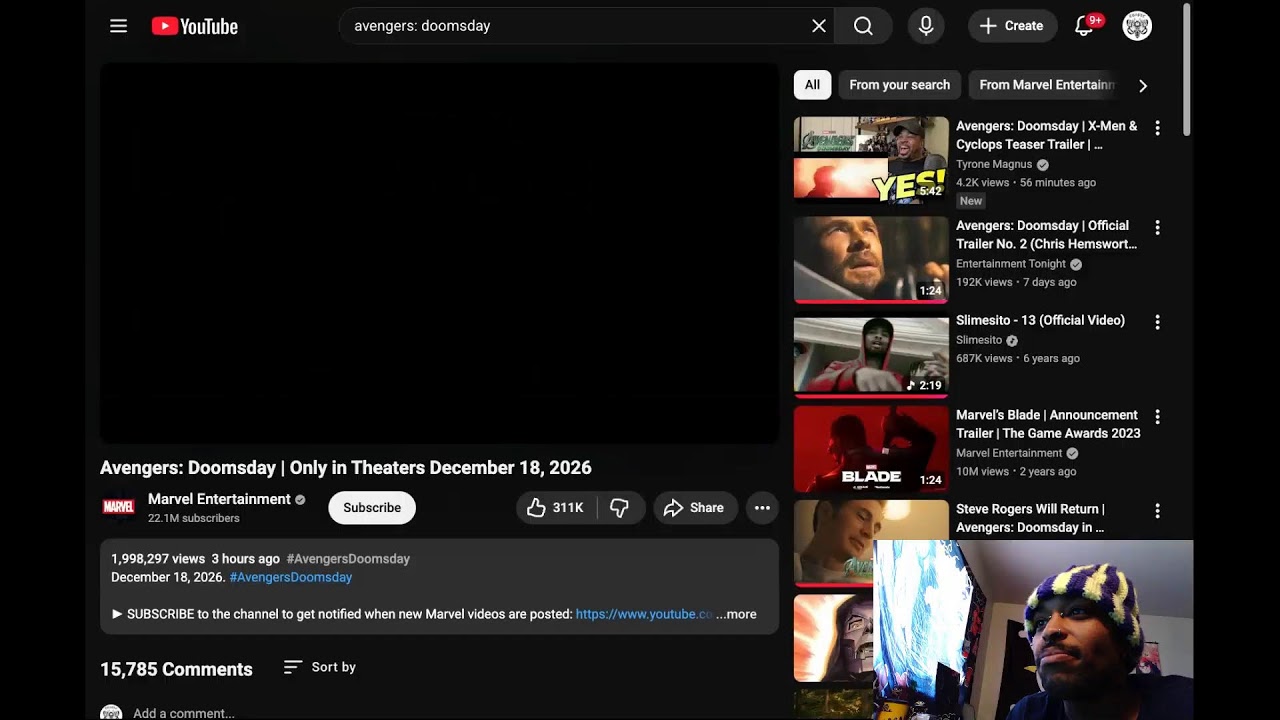The image size is (1280, 720).
Task: Open the notifications bell
Action: pos(1085,26)
